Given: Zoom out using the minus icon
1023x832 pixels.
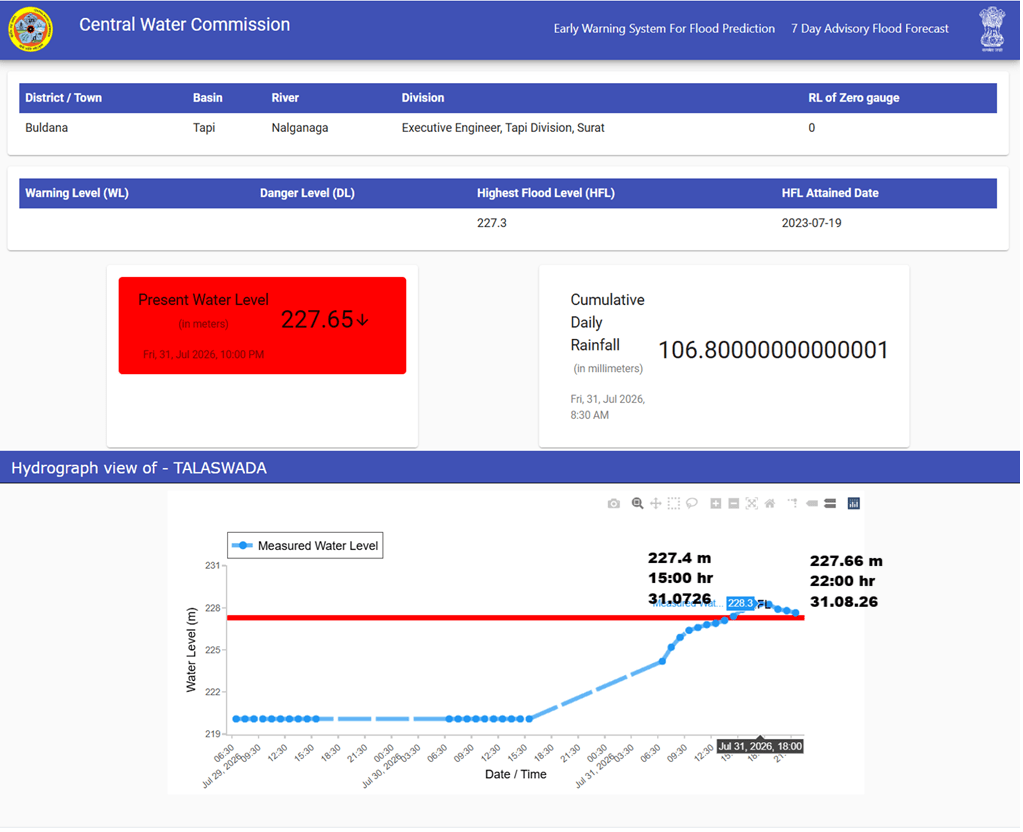Looking at the screenshot, I should (734, 504).
